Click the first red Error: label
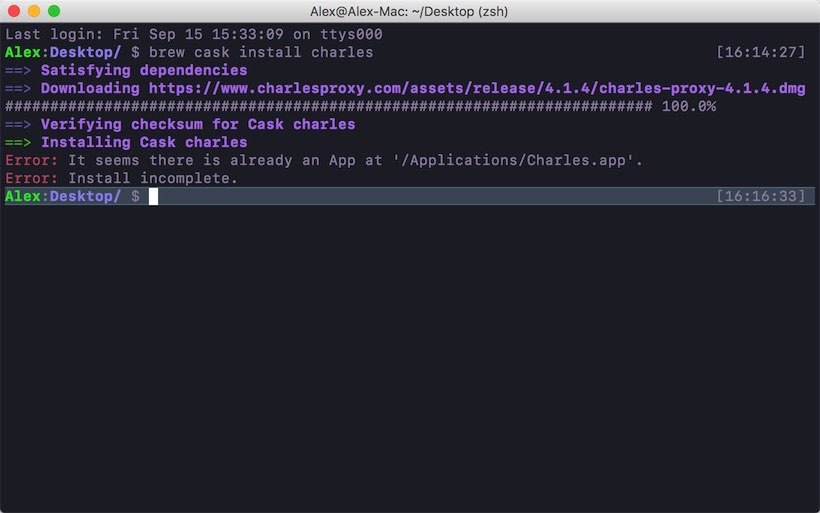Screen dimensions: 820x513 [x=31, y=160]
